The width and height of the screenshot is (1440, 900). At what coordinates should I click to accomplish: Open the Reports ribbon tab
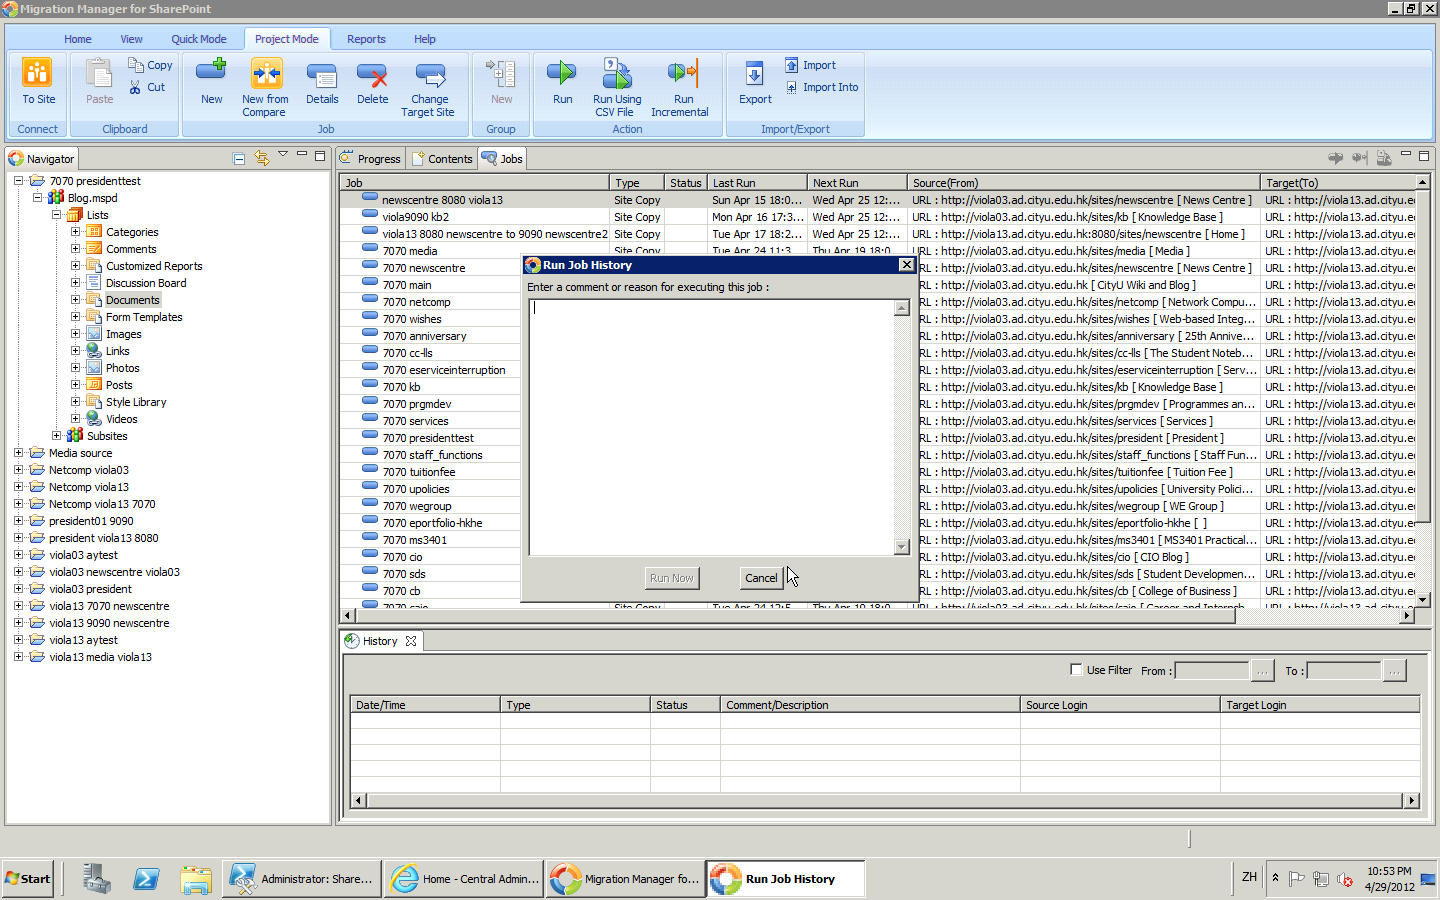click(366, 39)
